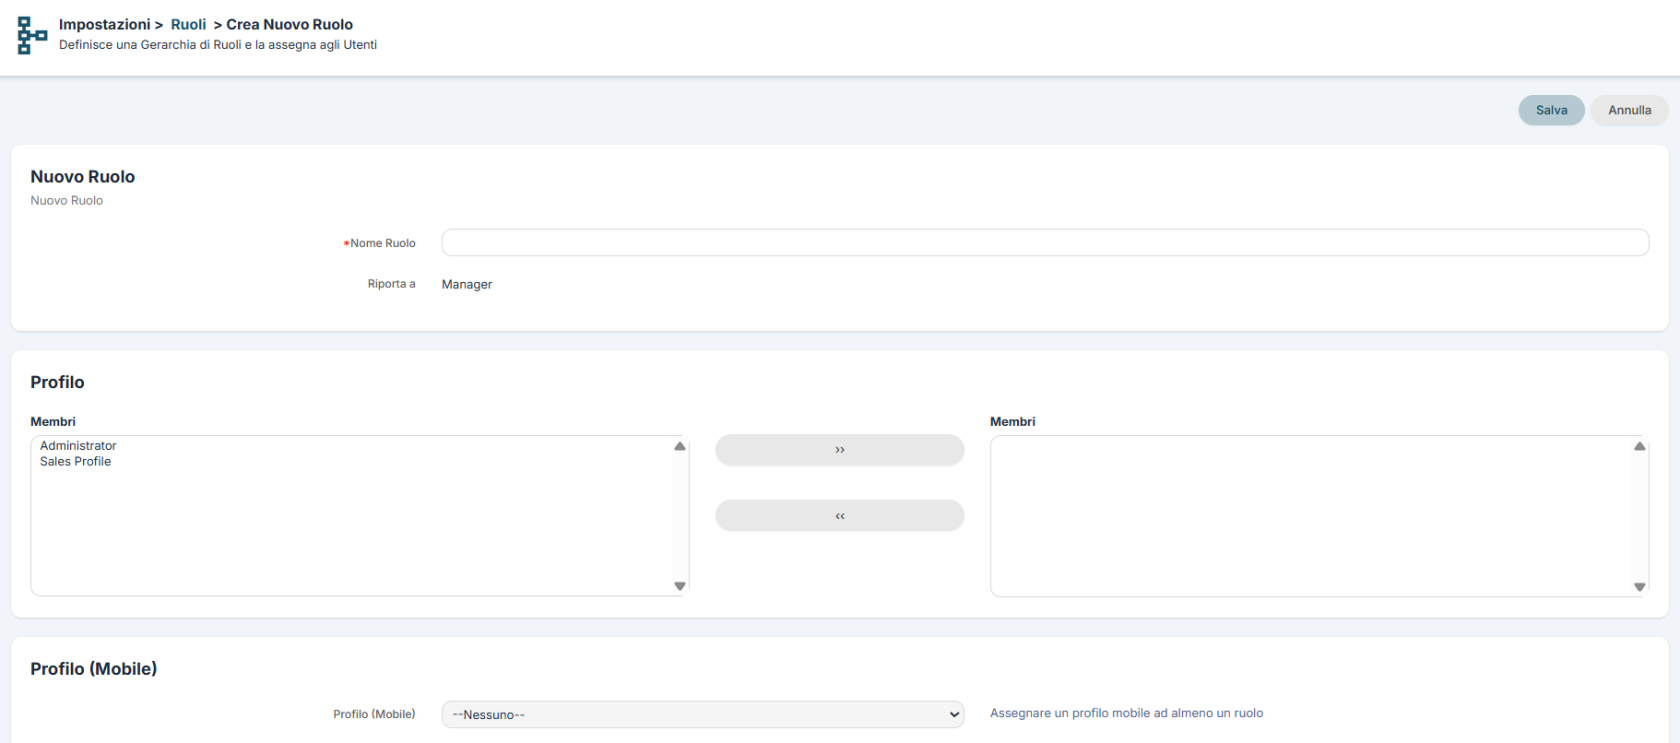Click the role hierarchy icon in header
Screen dimensions: 1680x743
(x=32, y=35)
